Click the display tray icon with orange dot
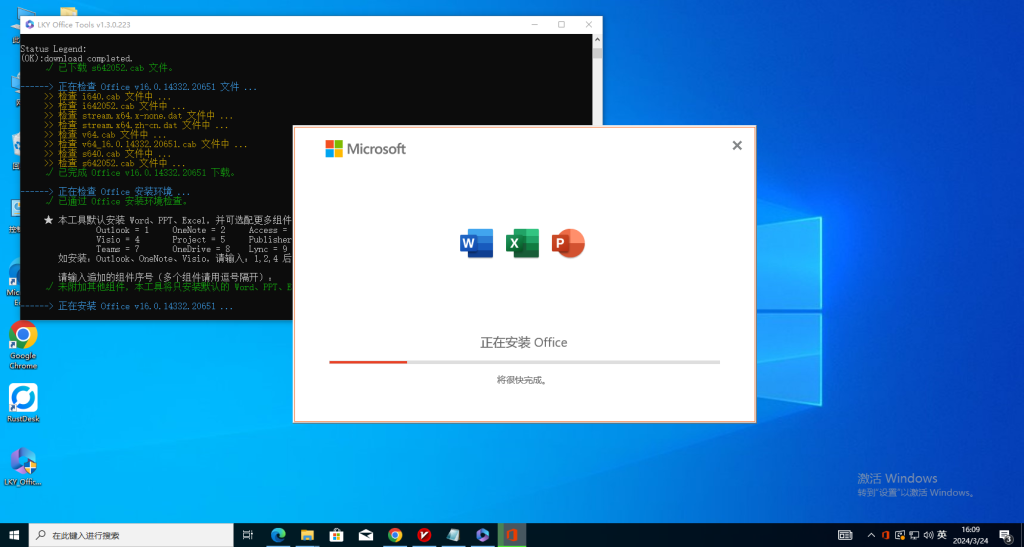This screenshot has height=547, width=1024. [900, 535]
